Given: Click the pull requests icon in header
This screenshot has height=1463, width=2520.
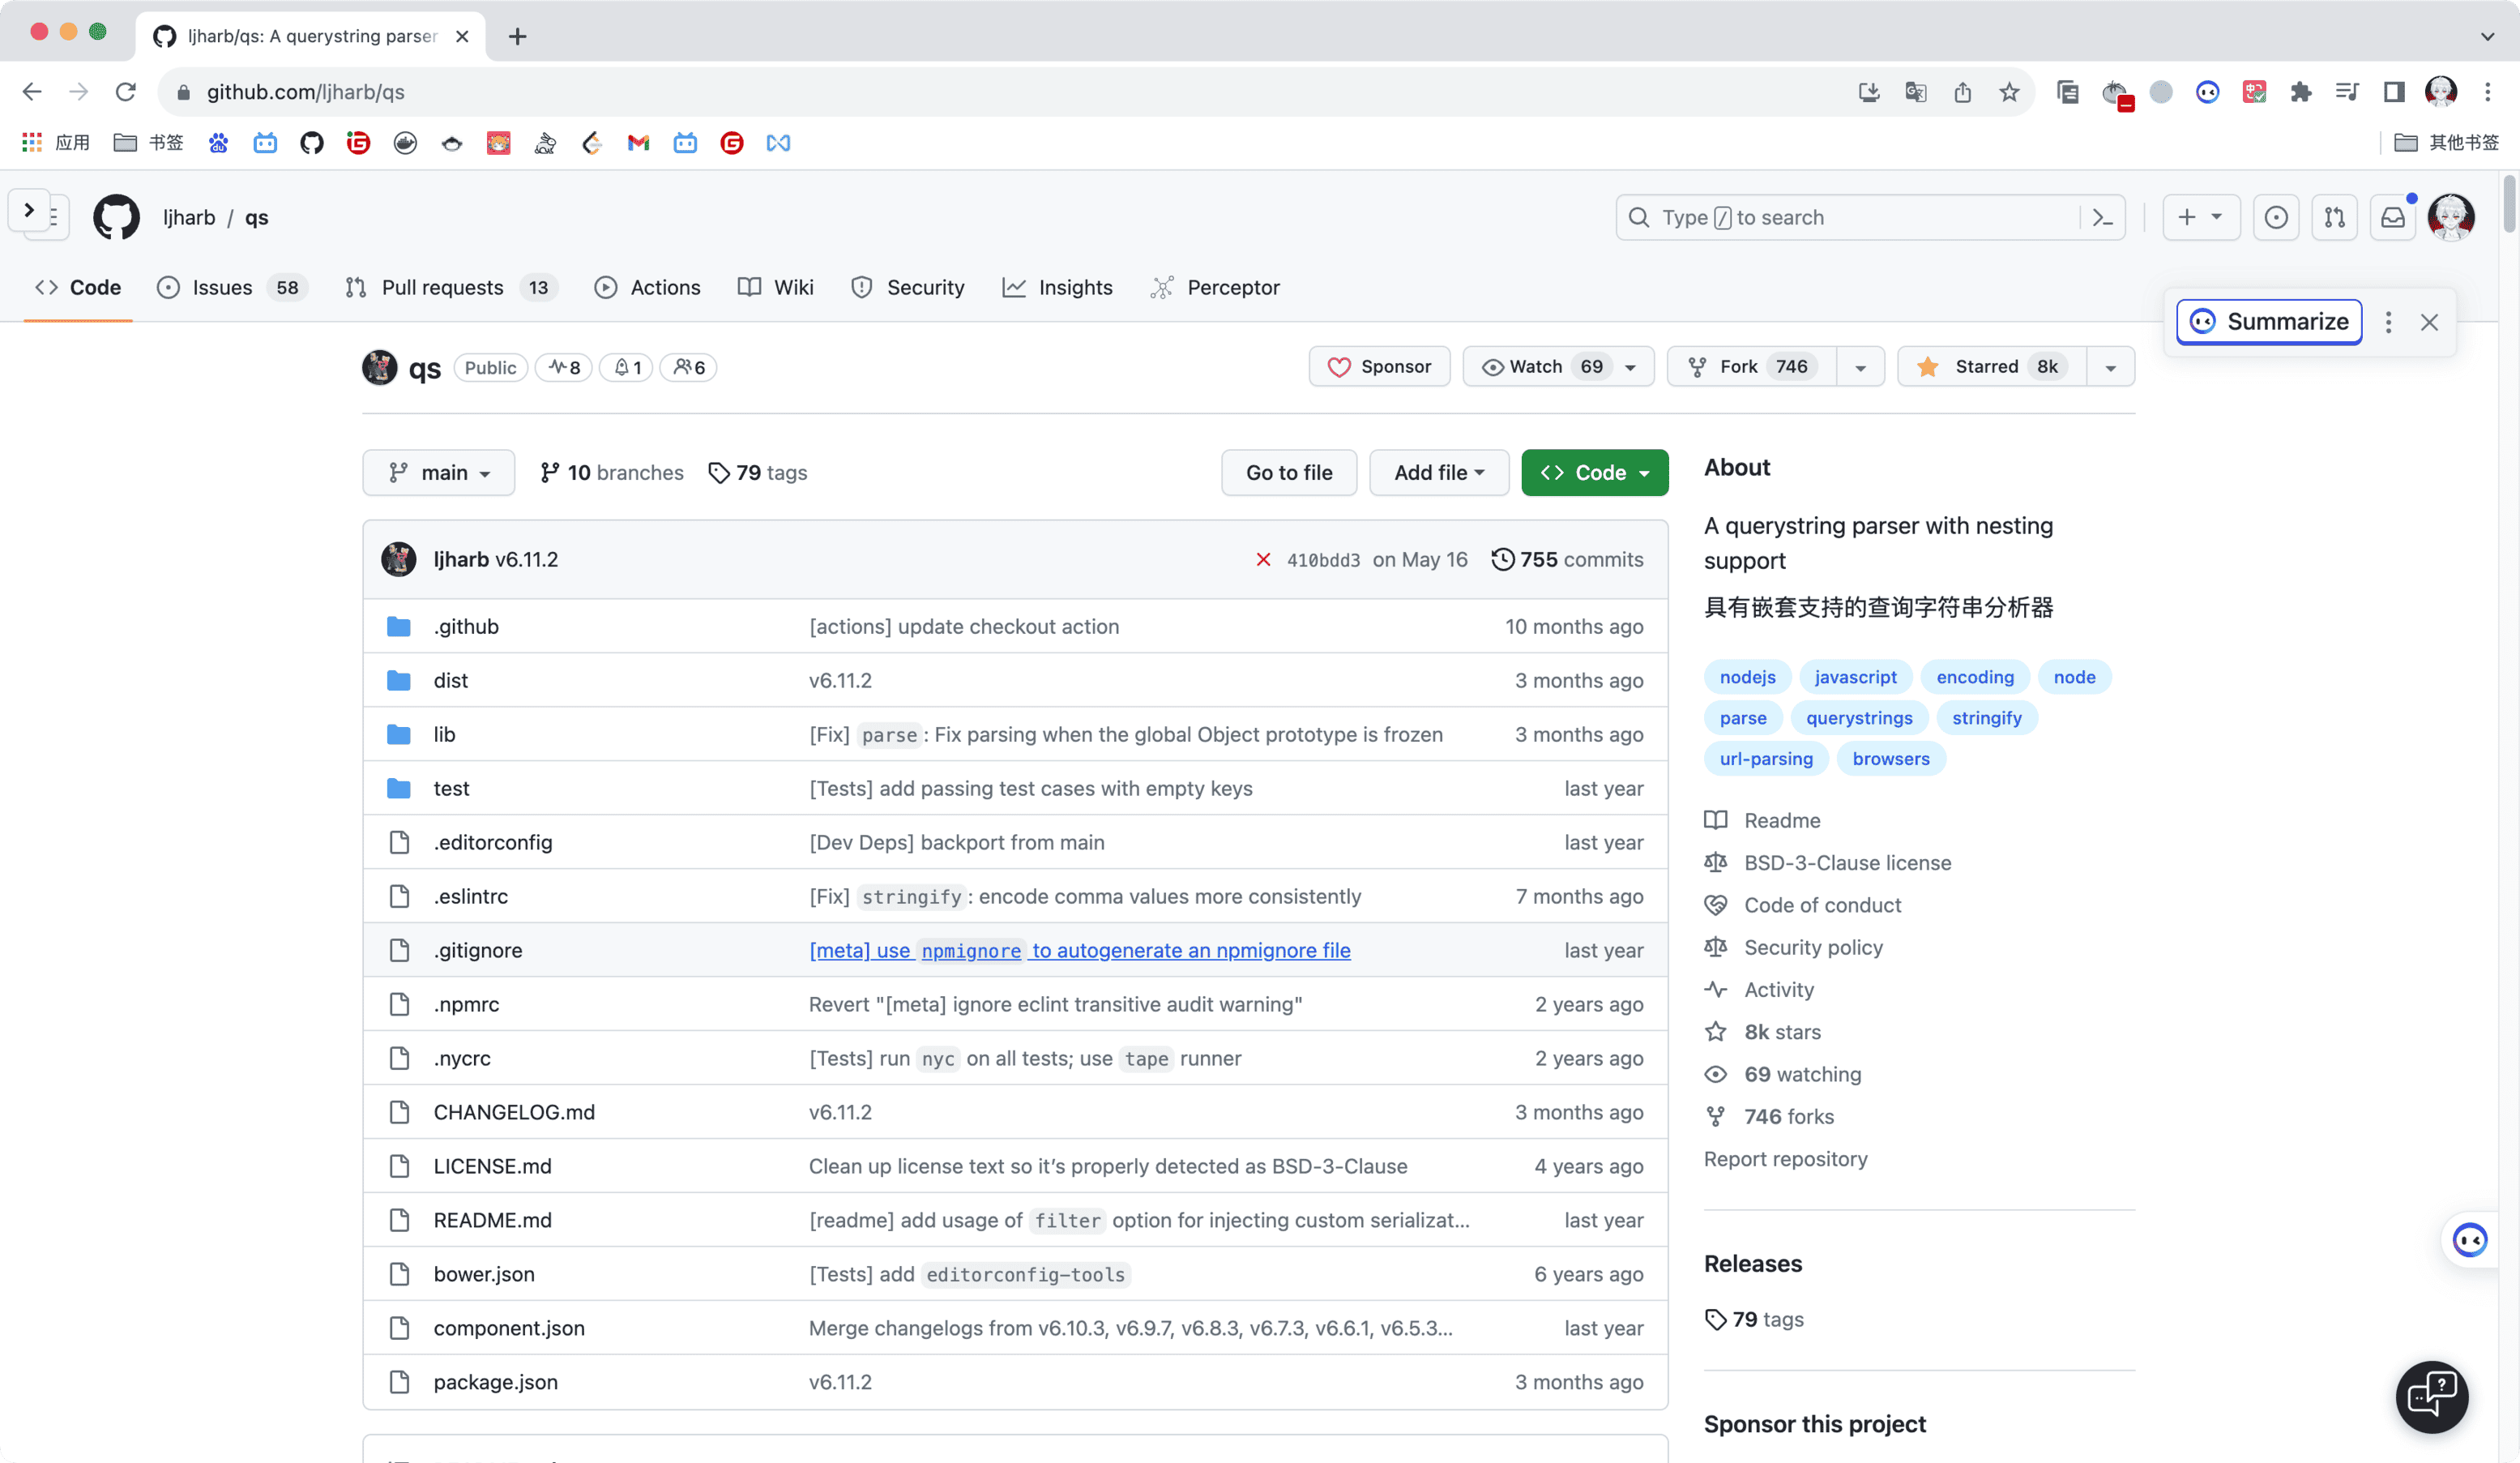Looking at the screenshot, I should [2334, 217].
